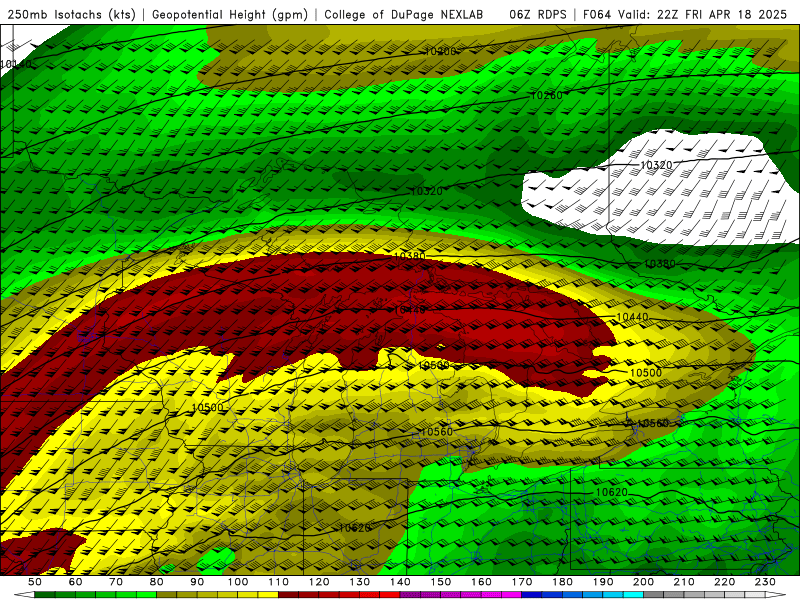800x600 pixels.
Task: Click the 10140 height contour label
Action: tap(16, 64)
